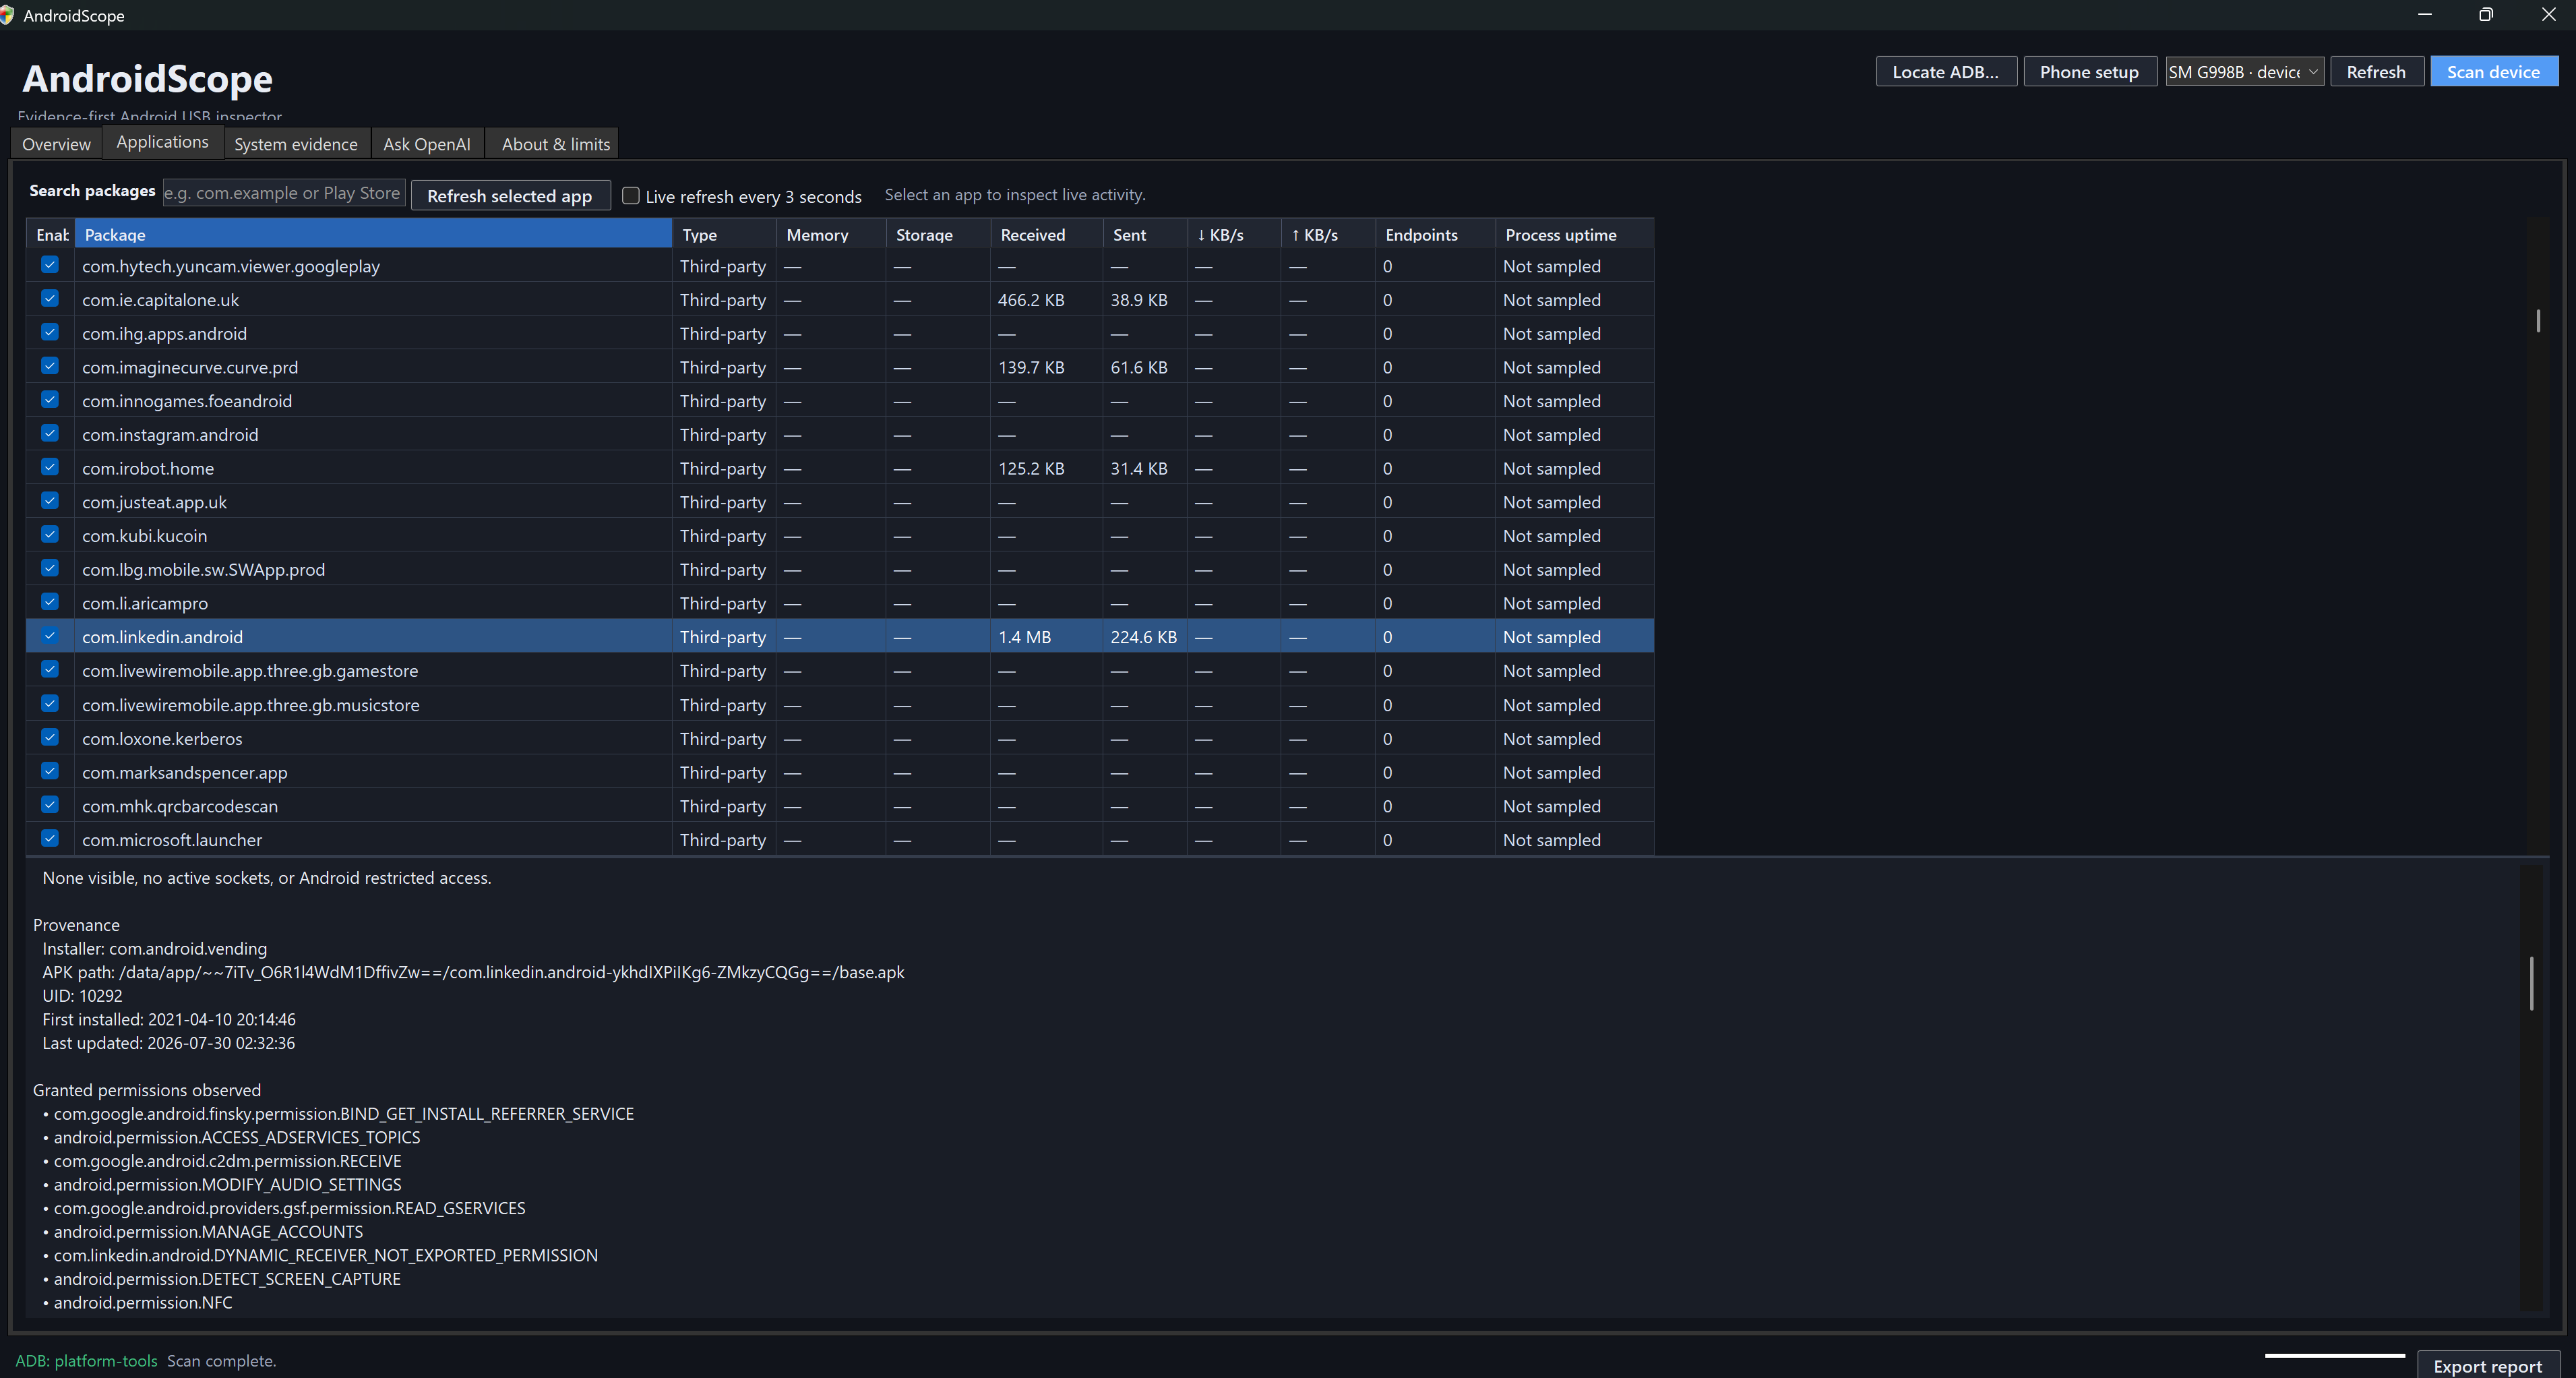Switch to the Overview tab
This screenshot has height=1378, width=2576.
click(56, 144)
